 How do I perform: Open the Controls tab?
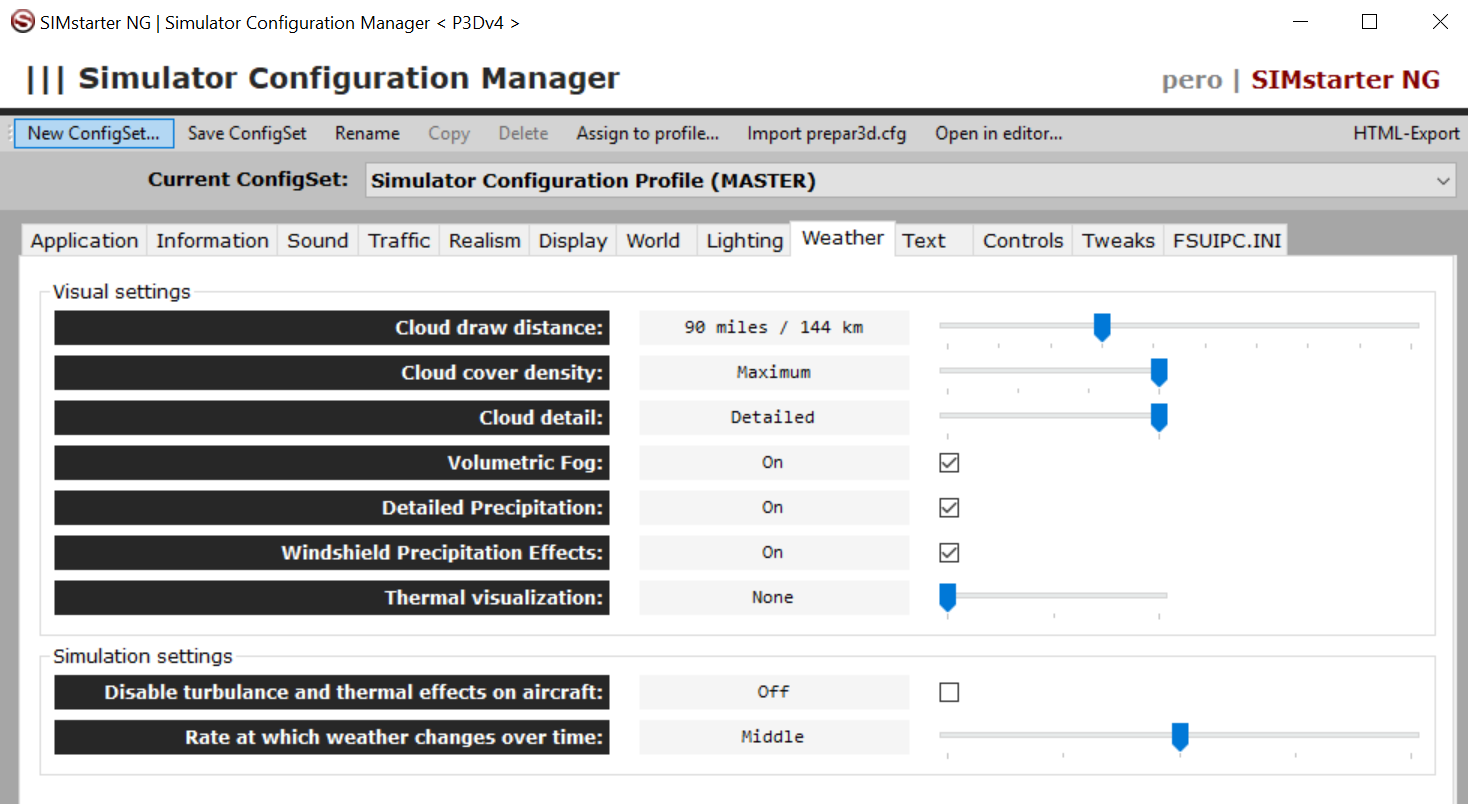pyautogui.click(x=1023, y=241)
